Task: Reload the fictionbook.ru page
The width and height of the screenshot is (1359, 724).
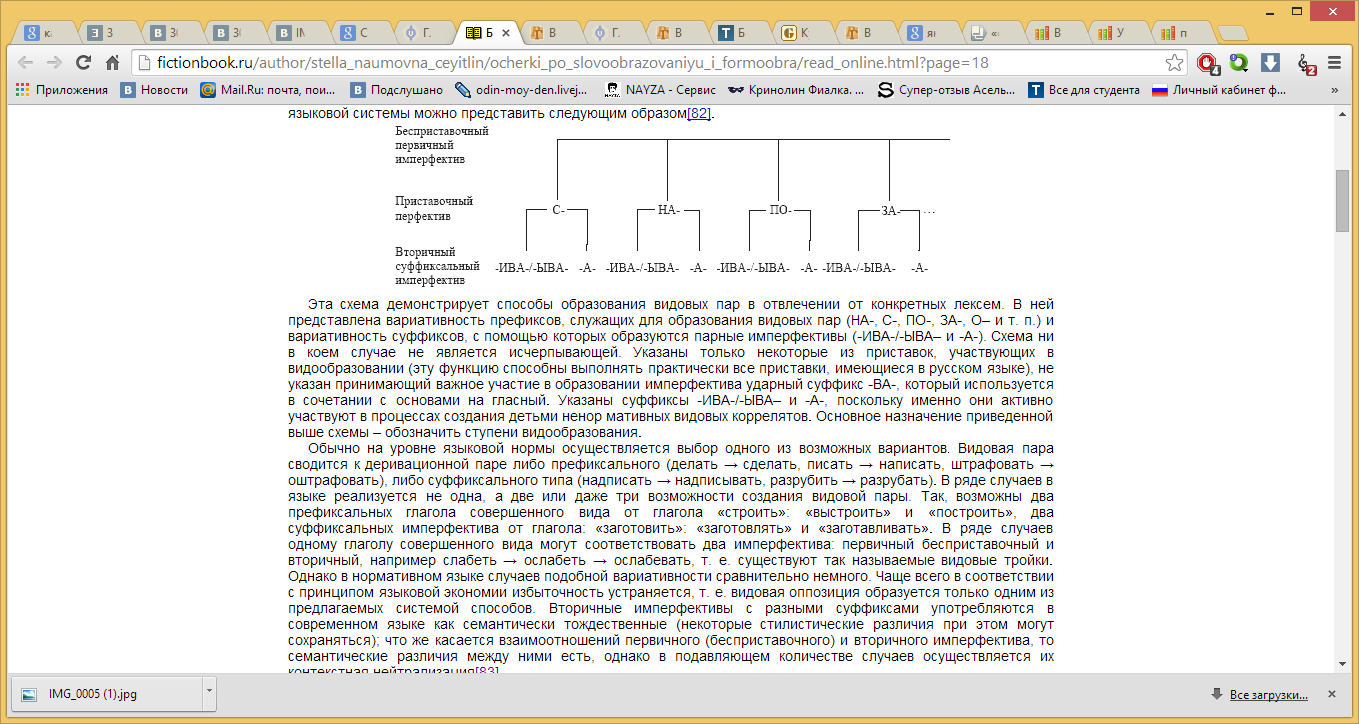Action: click(x=84, y=62)
